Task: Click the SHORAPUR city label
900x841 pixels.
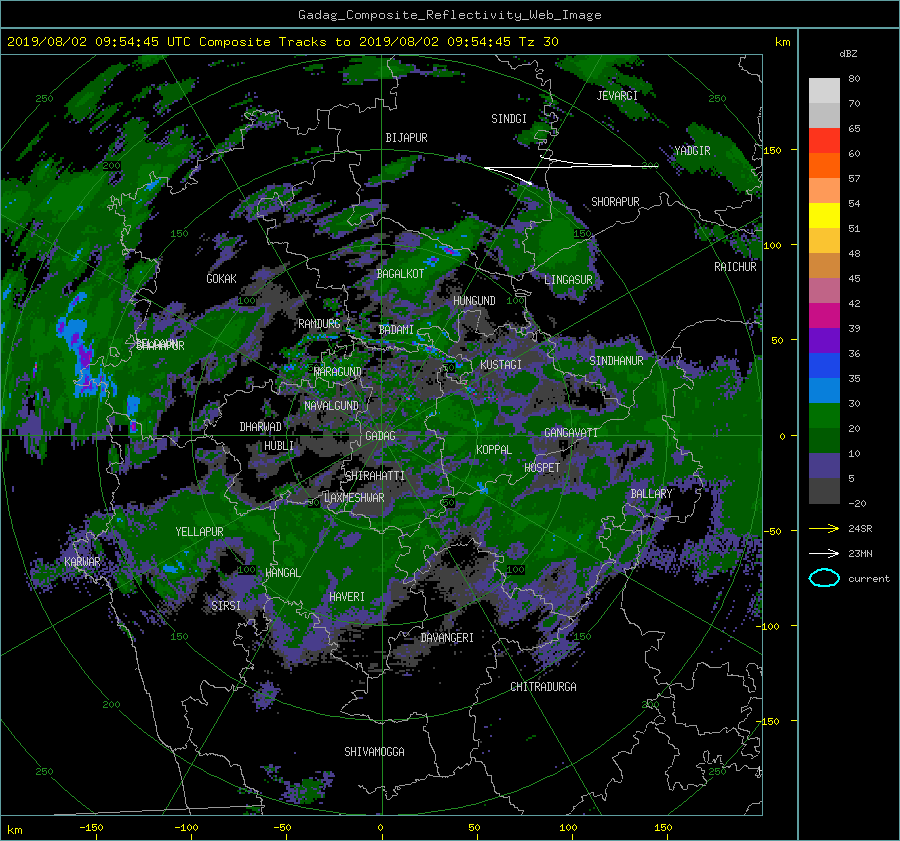Action: (x=615, y=202)
